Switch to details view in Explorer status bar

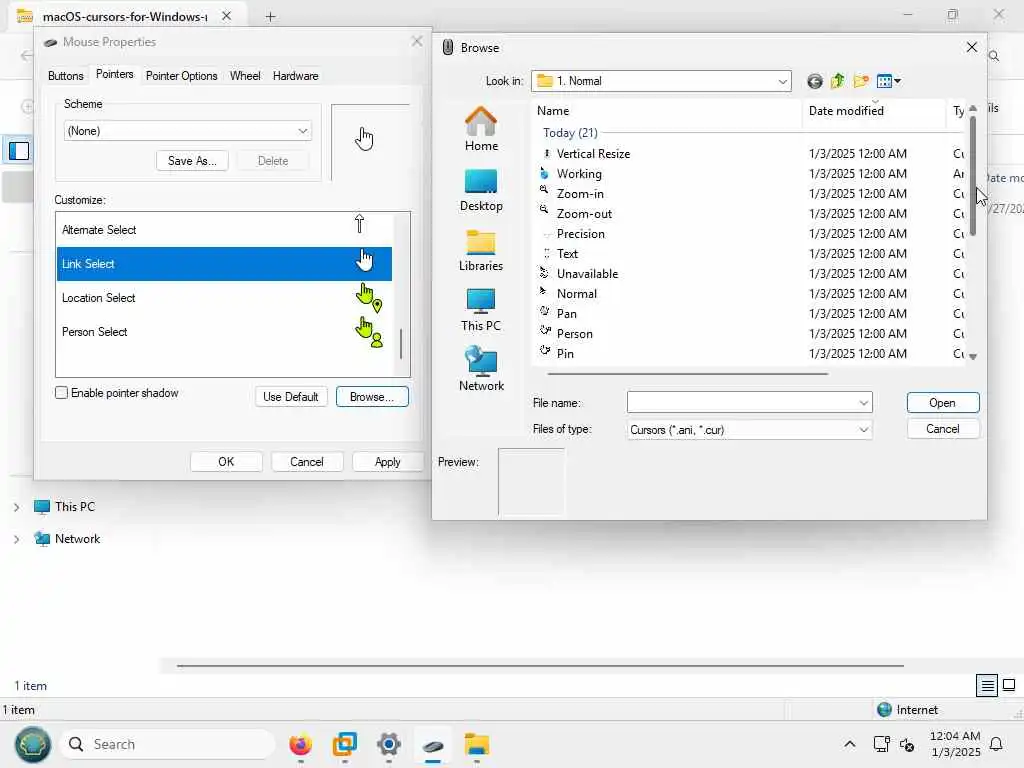[x=987, y=685]
